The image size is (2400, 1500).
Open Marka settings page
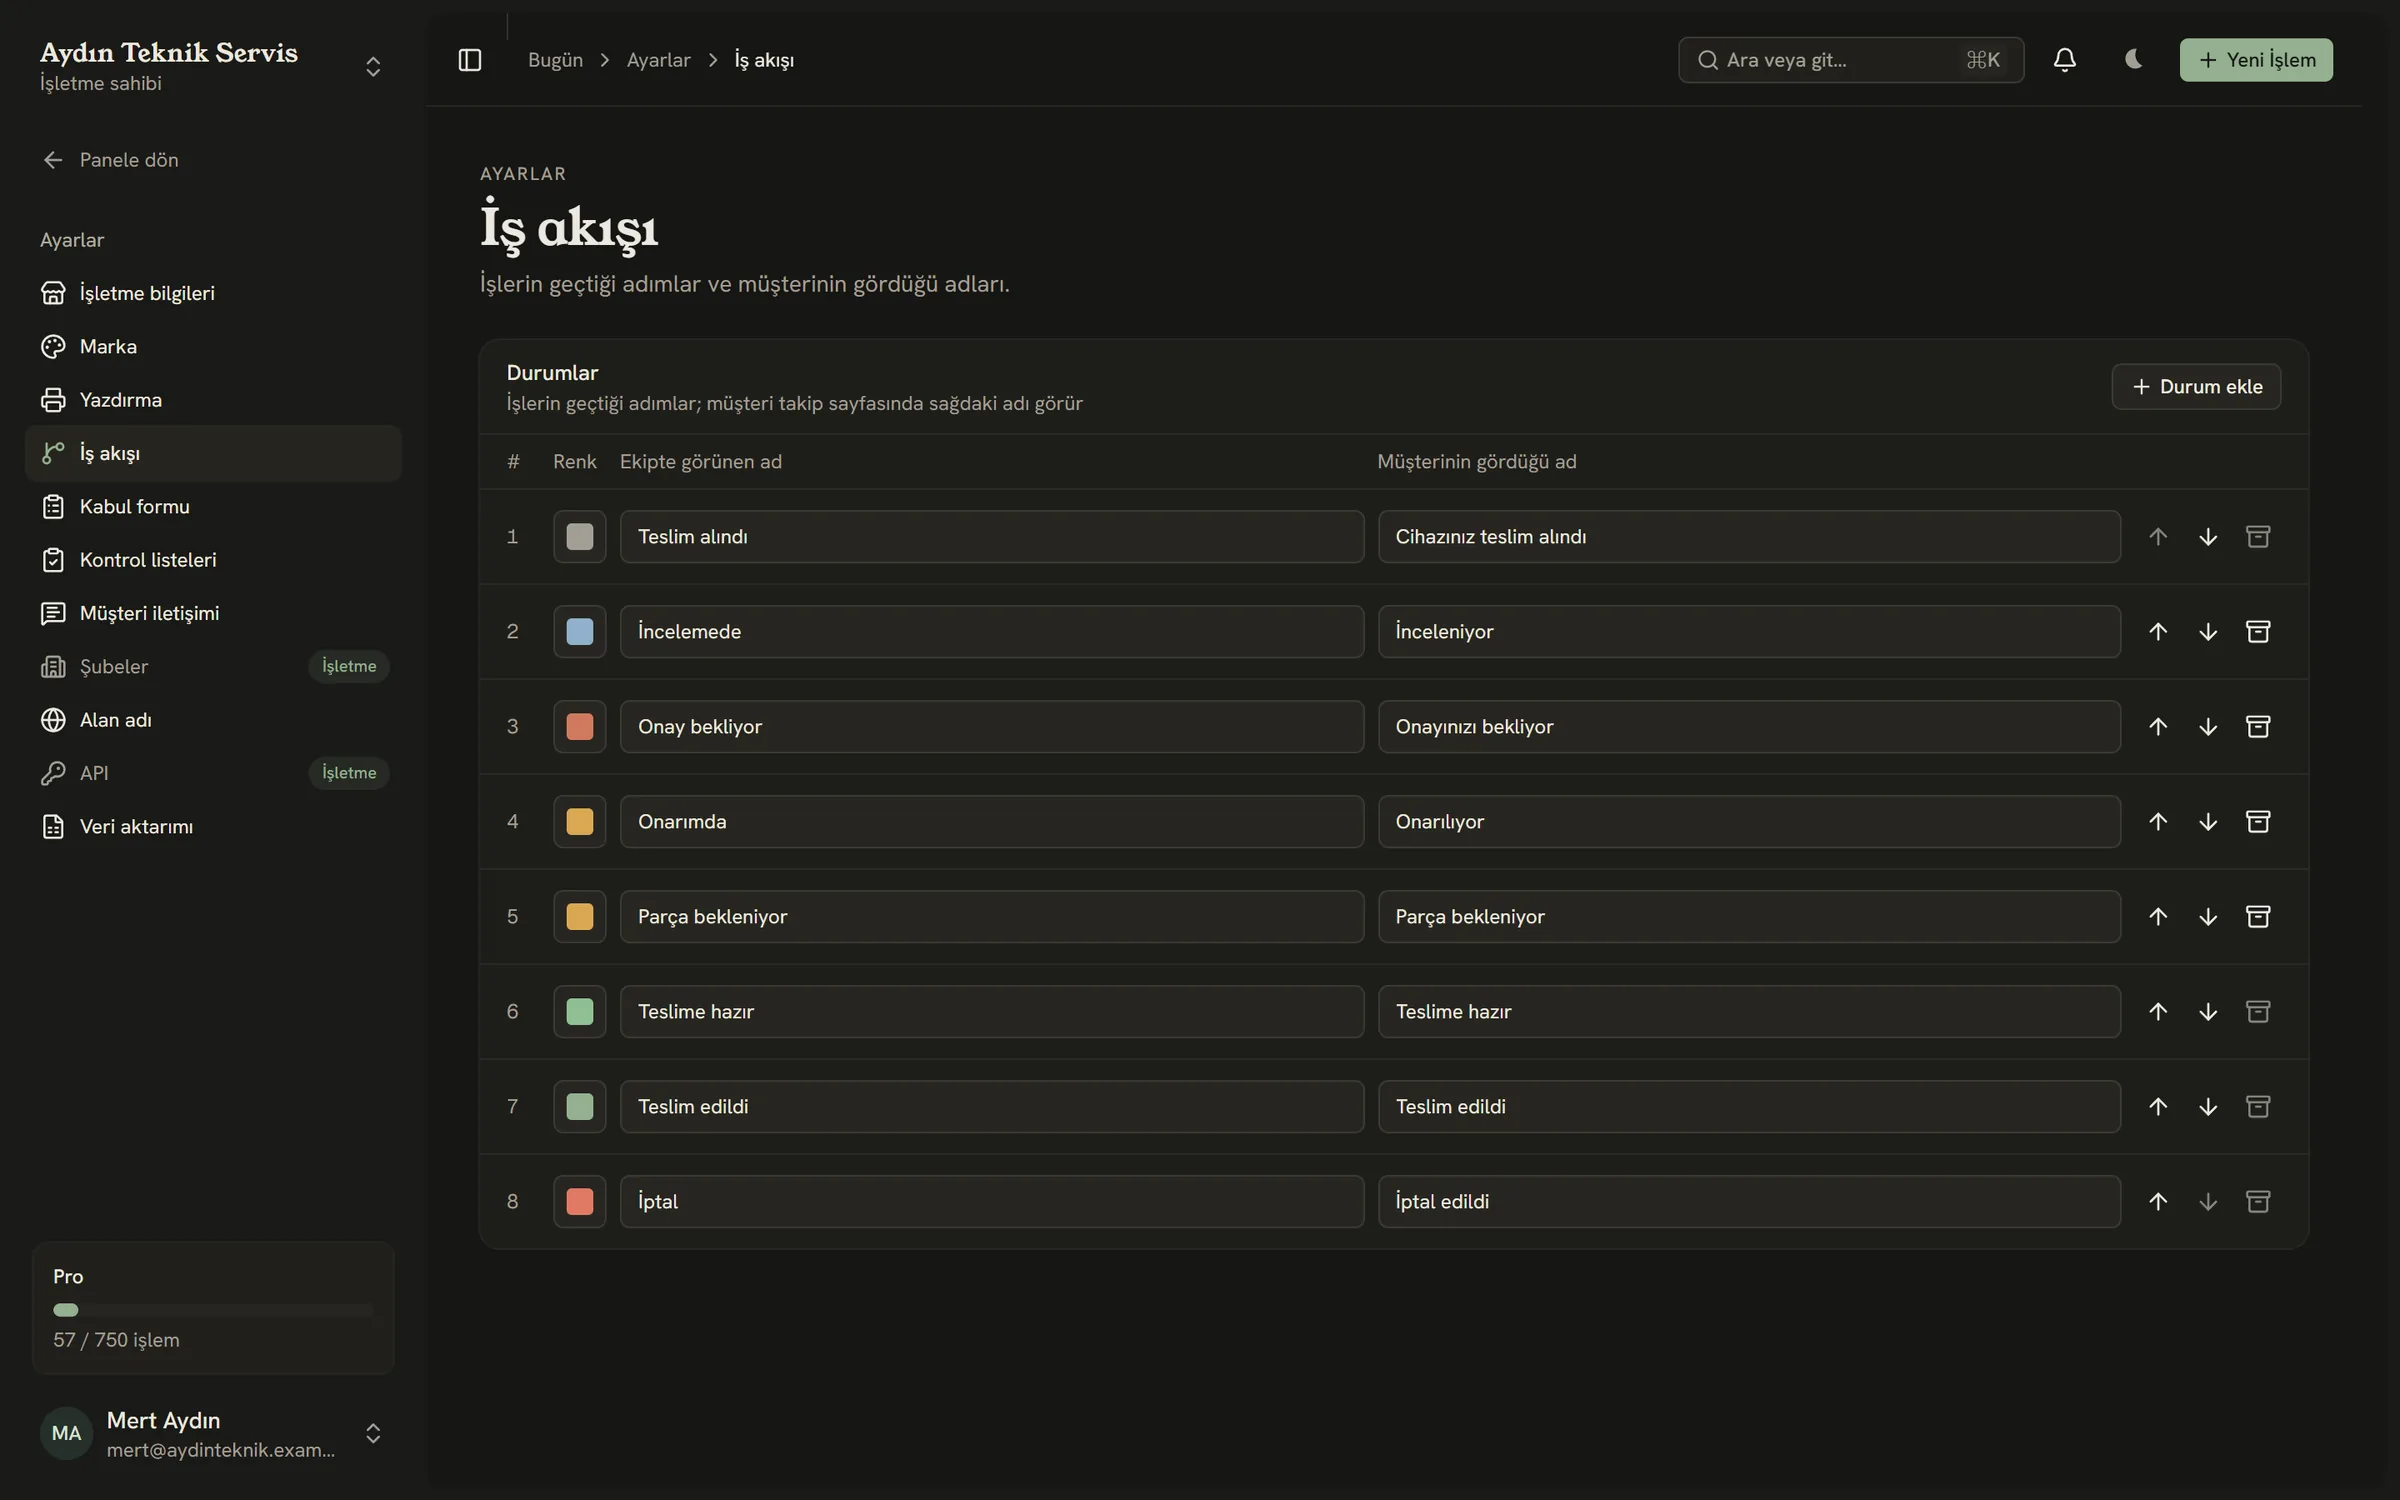point(213,346)
